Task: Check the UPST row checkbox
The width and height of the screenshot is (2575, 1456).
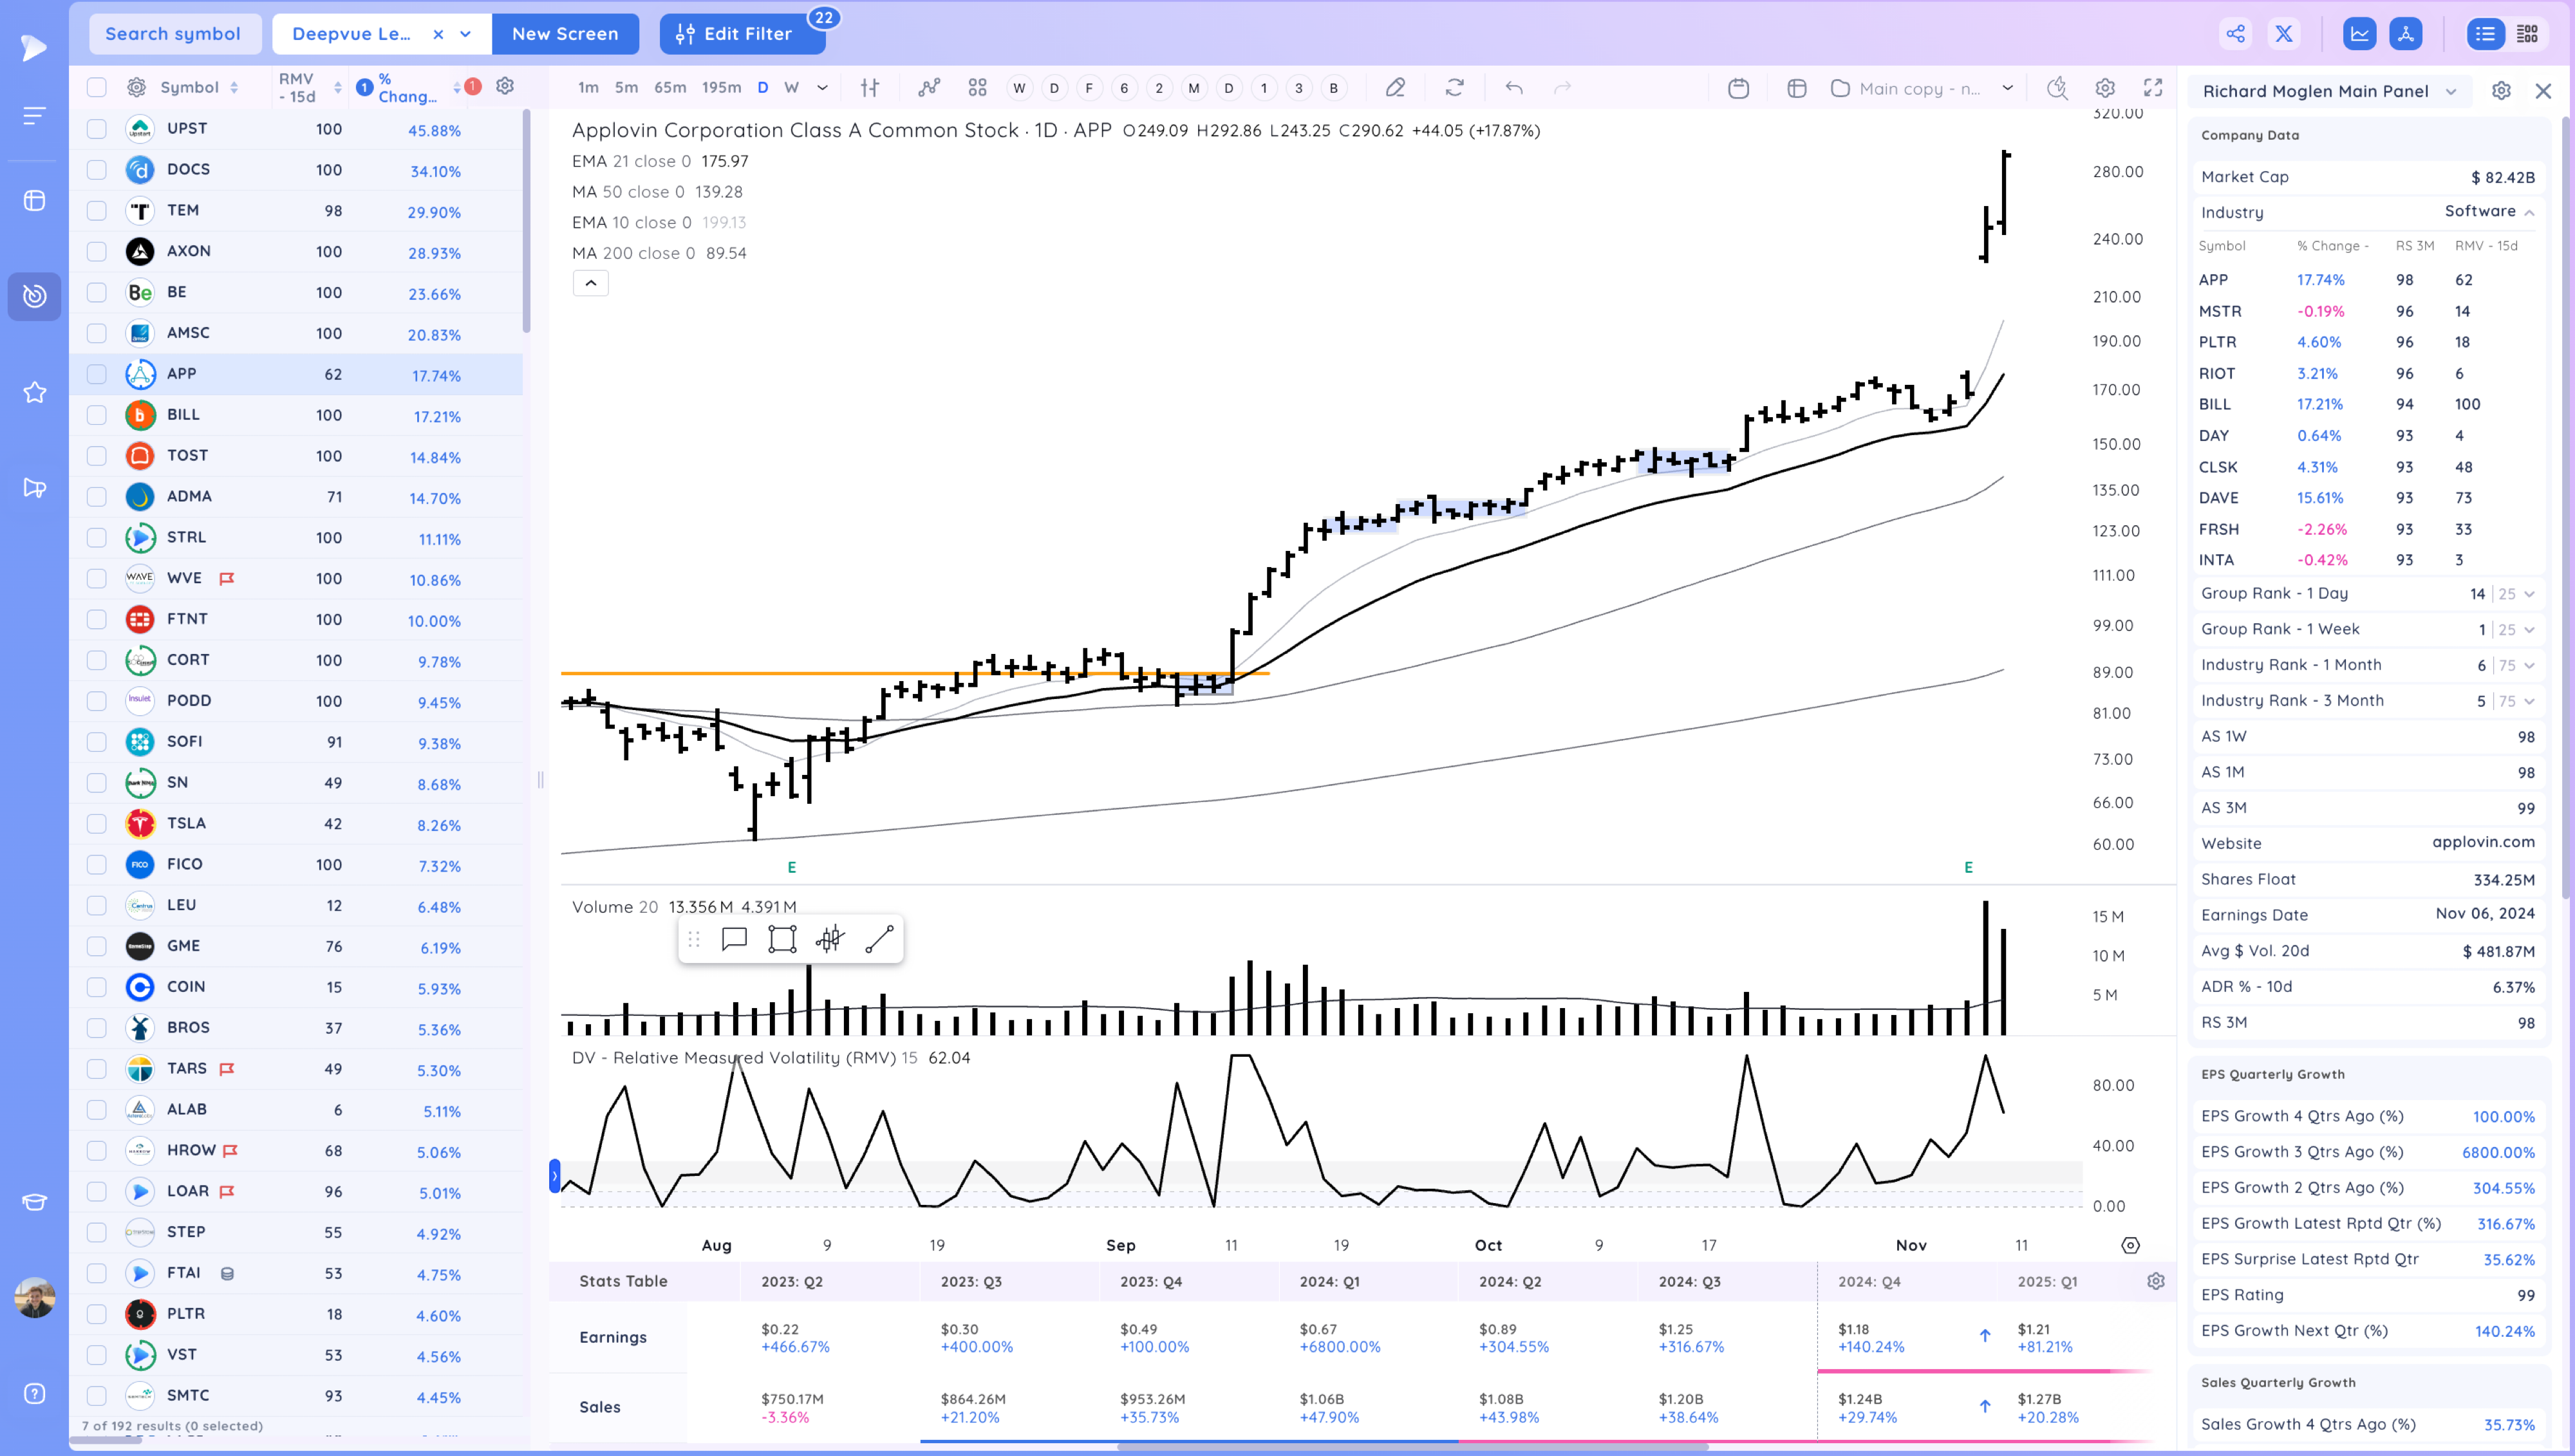Action: point(97,129)
